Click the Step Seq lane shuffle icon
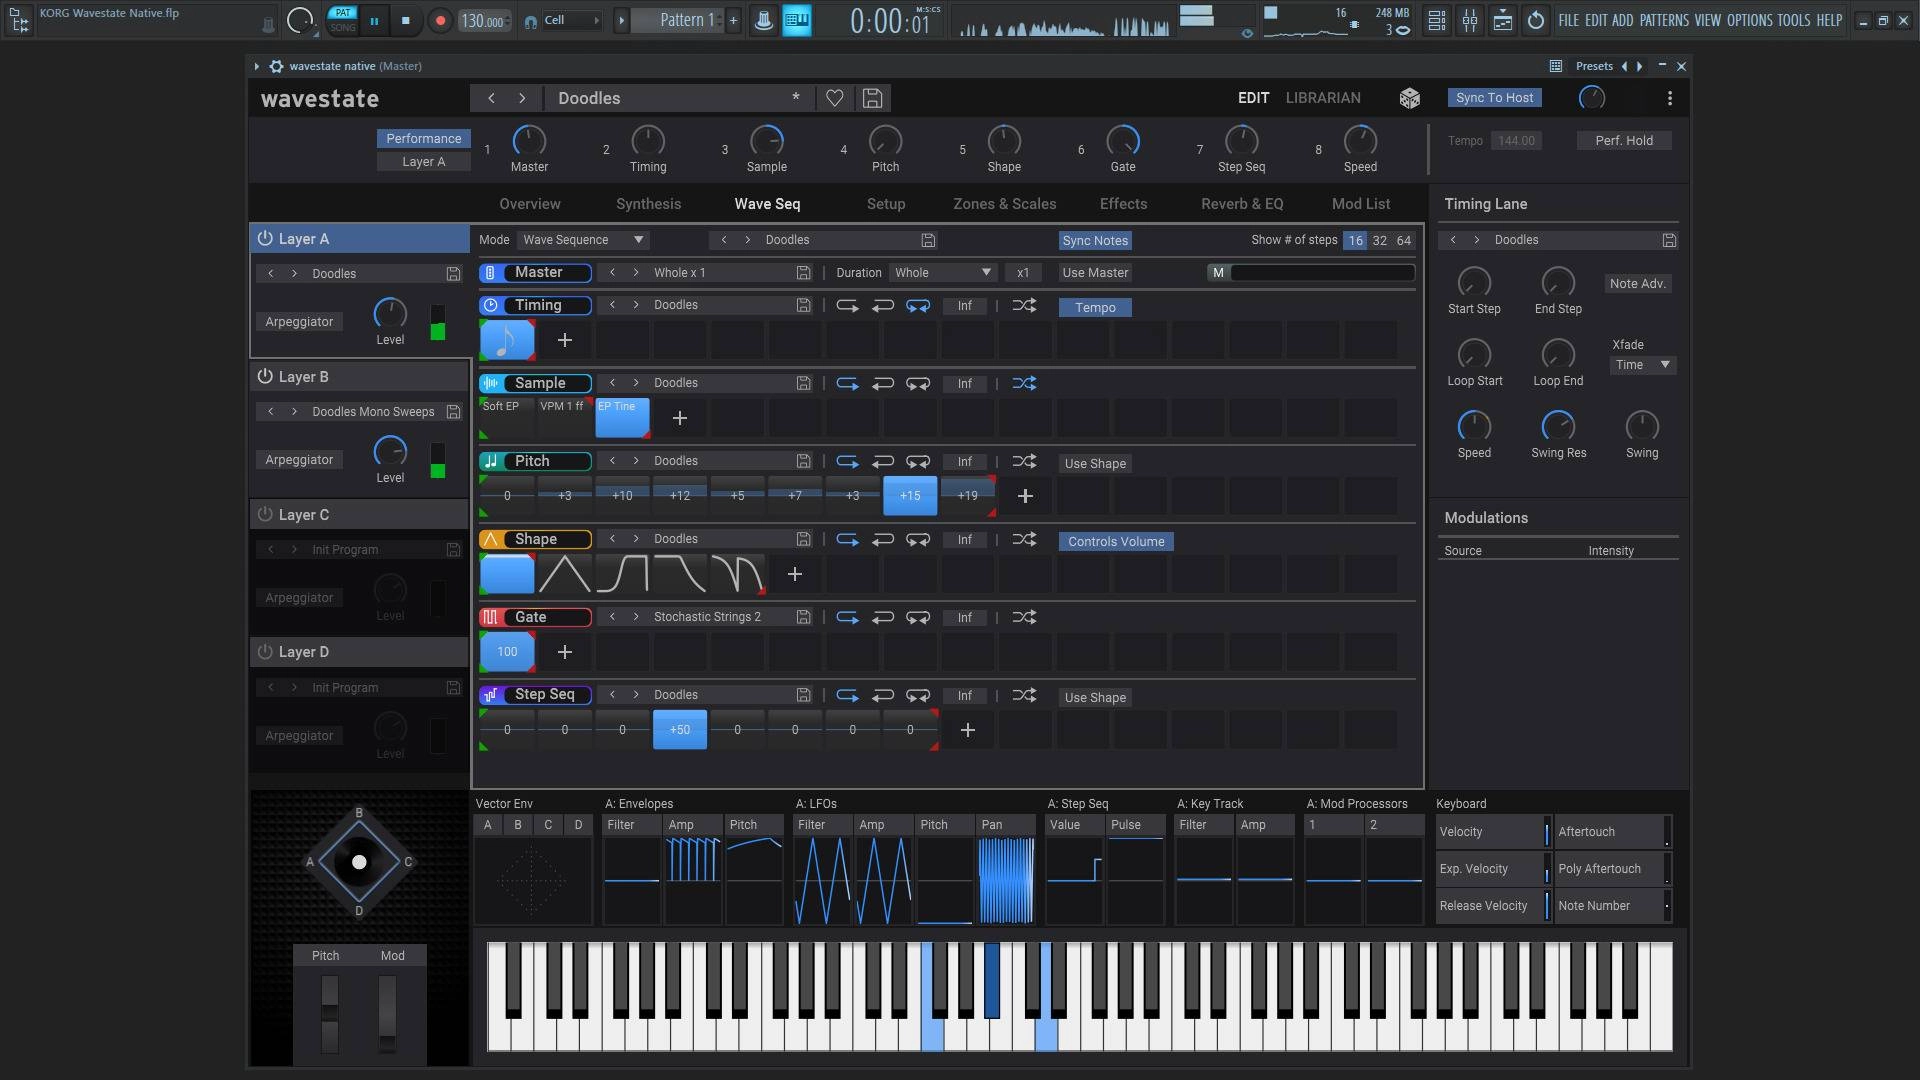This screenshot has width=1920, height=1080. tap(1024, 695)
